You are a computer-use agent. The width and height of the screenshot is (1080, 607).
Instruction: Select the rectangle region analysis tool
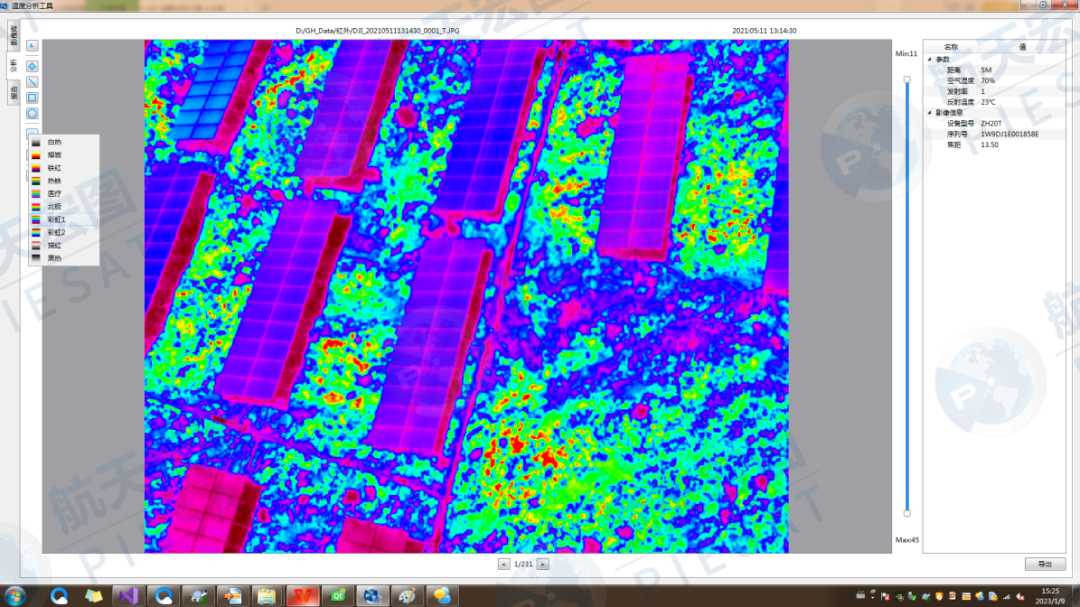[33, 97]
